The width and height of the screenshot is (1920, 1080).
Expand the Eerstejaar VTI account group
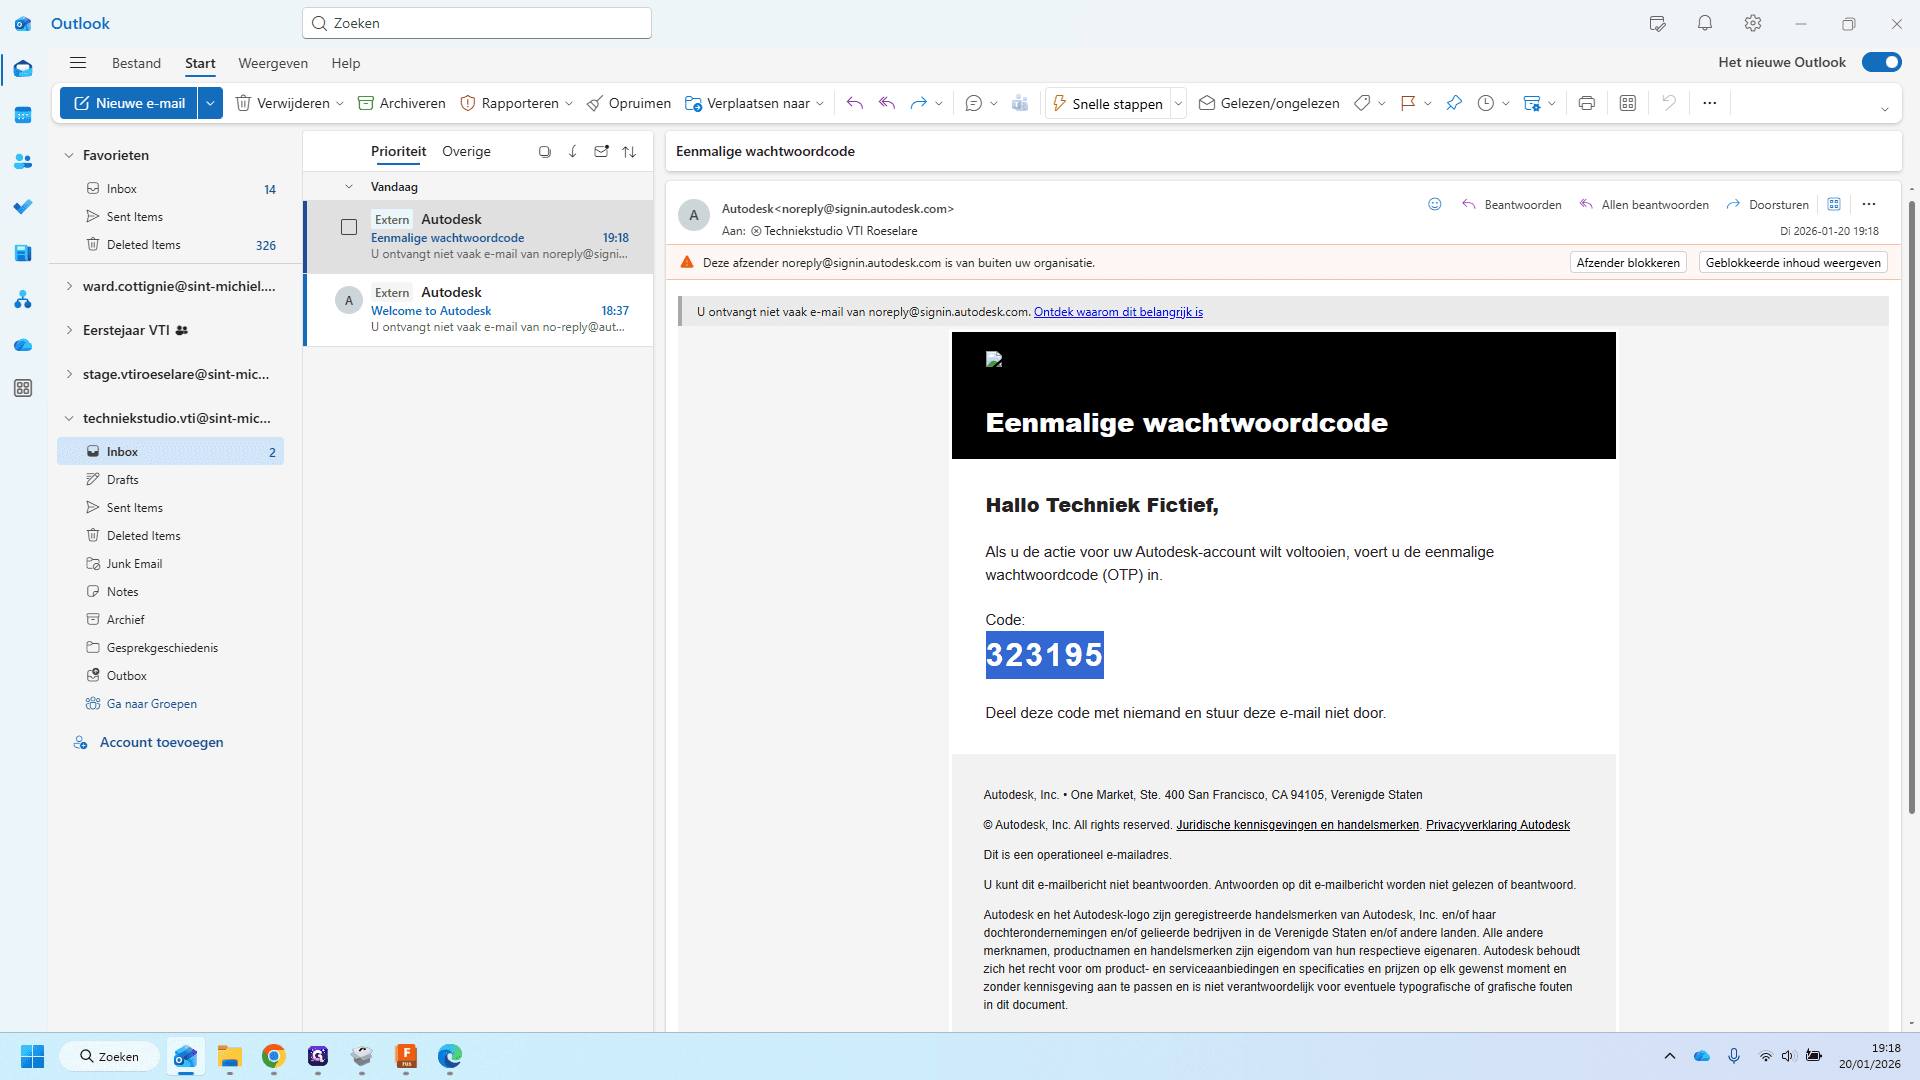69,330
